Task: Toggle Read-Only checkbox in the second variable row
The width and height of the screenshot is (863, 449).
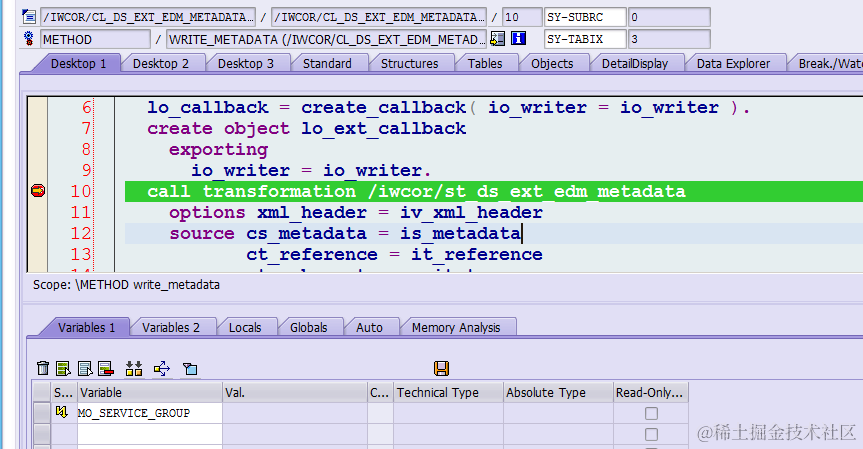Action: point(651,434)
